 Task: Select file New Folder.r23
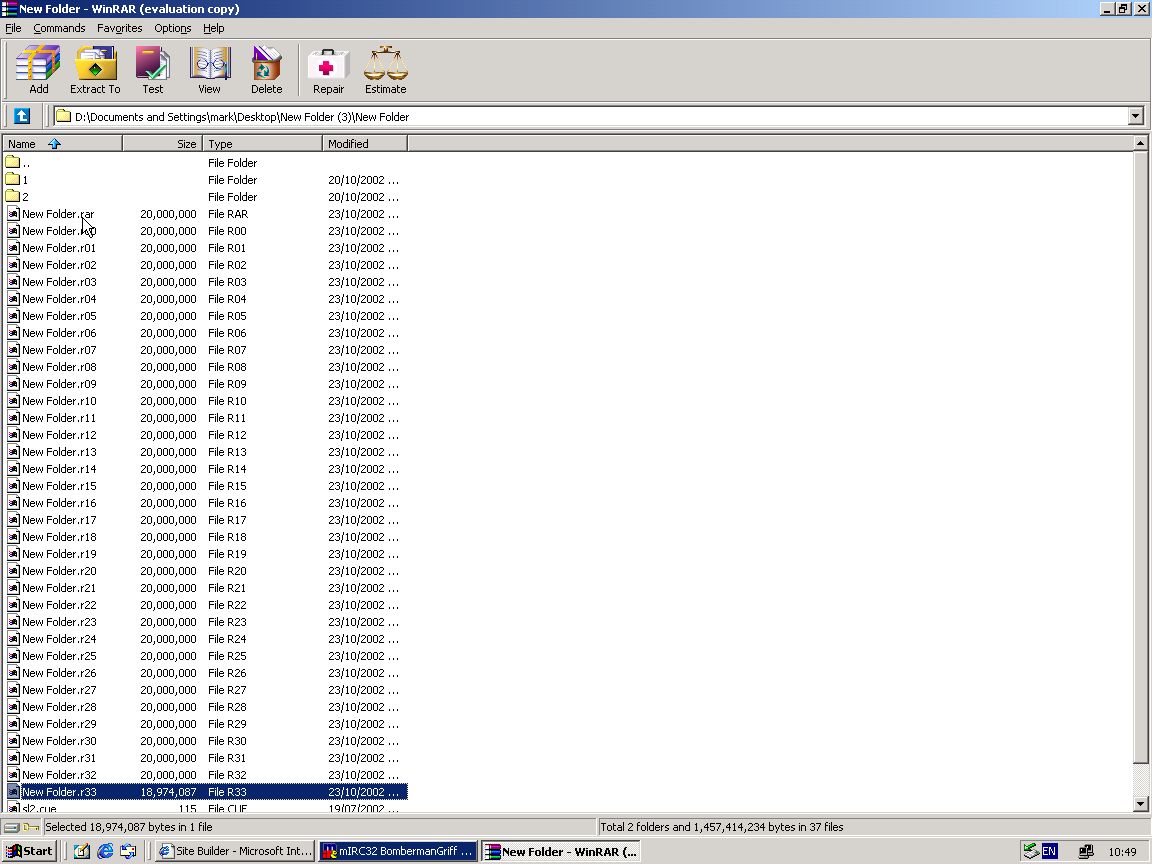pyautogui.click(x=59, y=622)
